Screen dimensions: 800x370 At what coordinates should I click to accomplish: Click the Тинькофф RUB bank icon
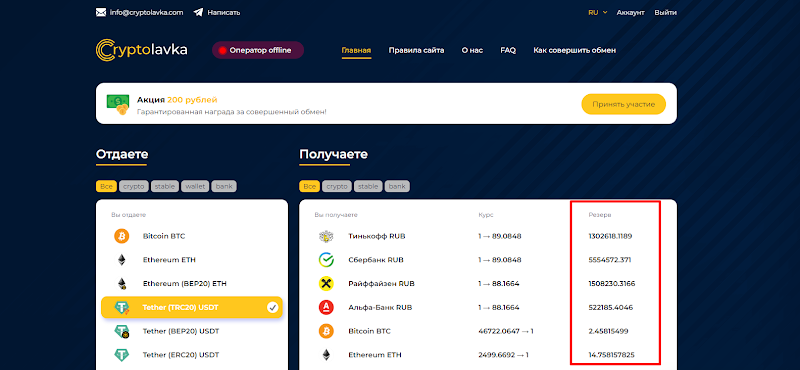[x=326, y=236]
